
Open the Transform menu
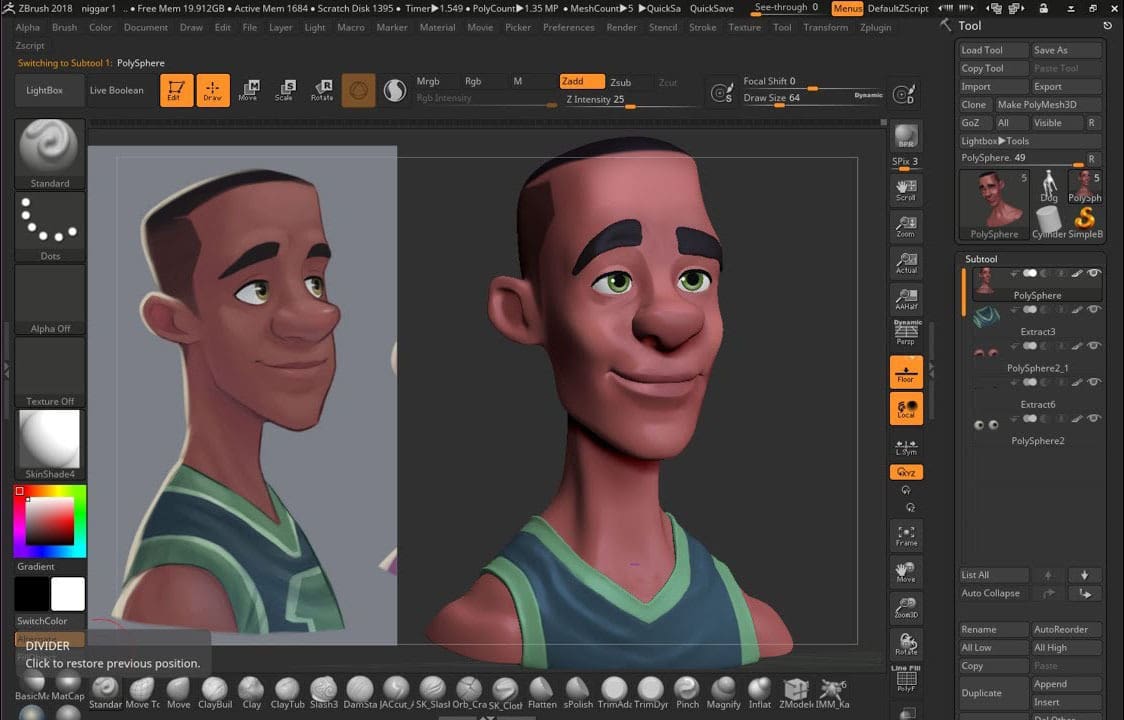(x=826, y=27)
